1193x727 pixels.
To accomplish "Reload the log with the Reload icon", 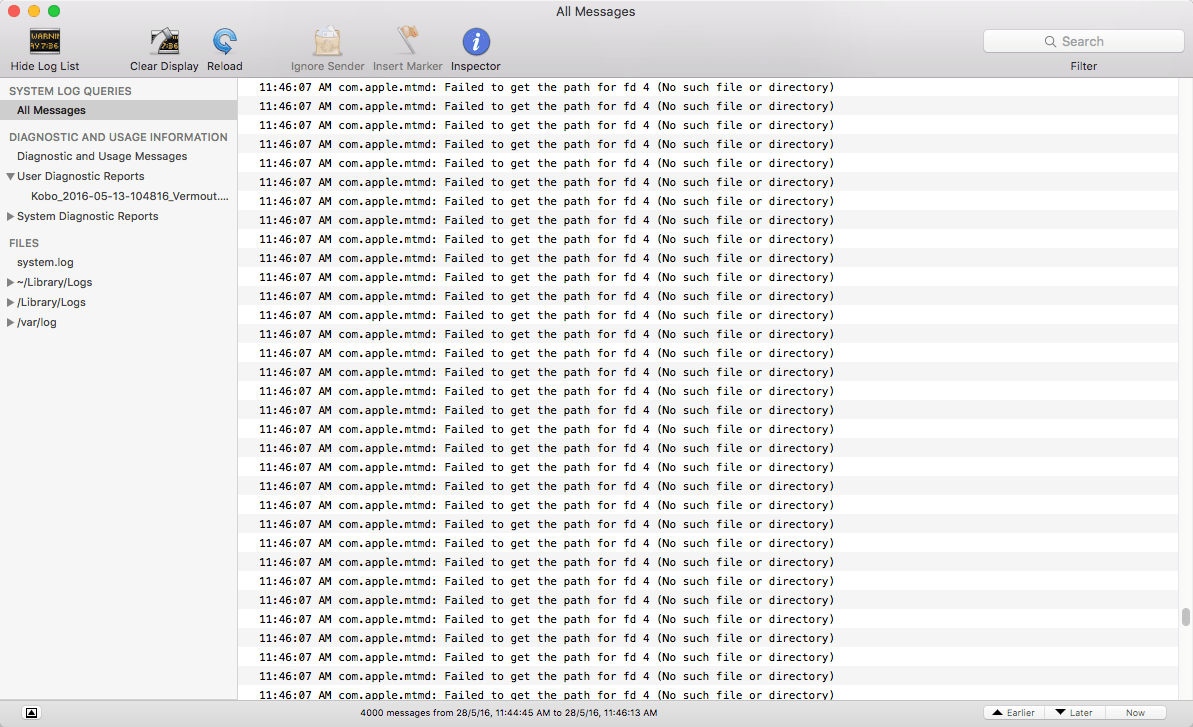I will tap(224, 41).
